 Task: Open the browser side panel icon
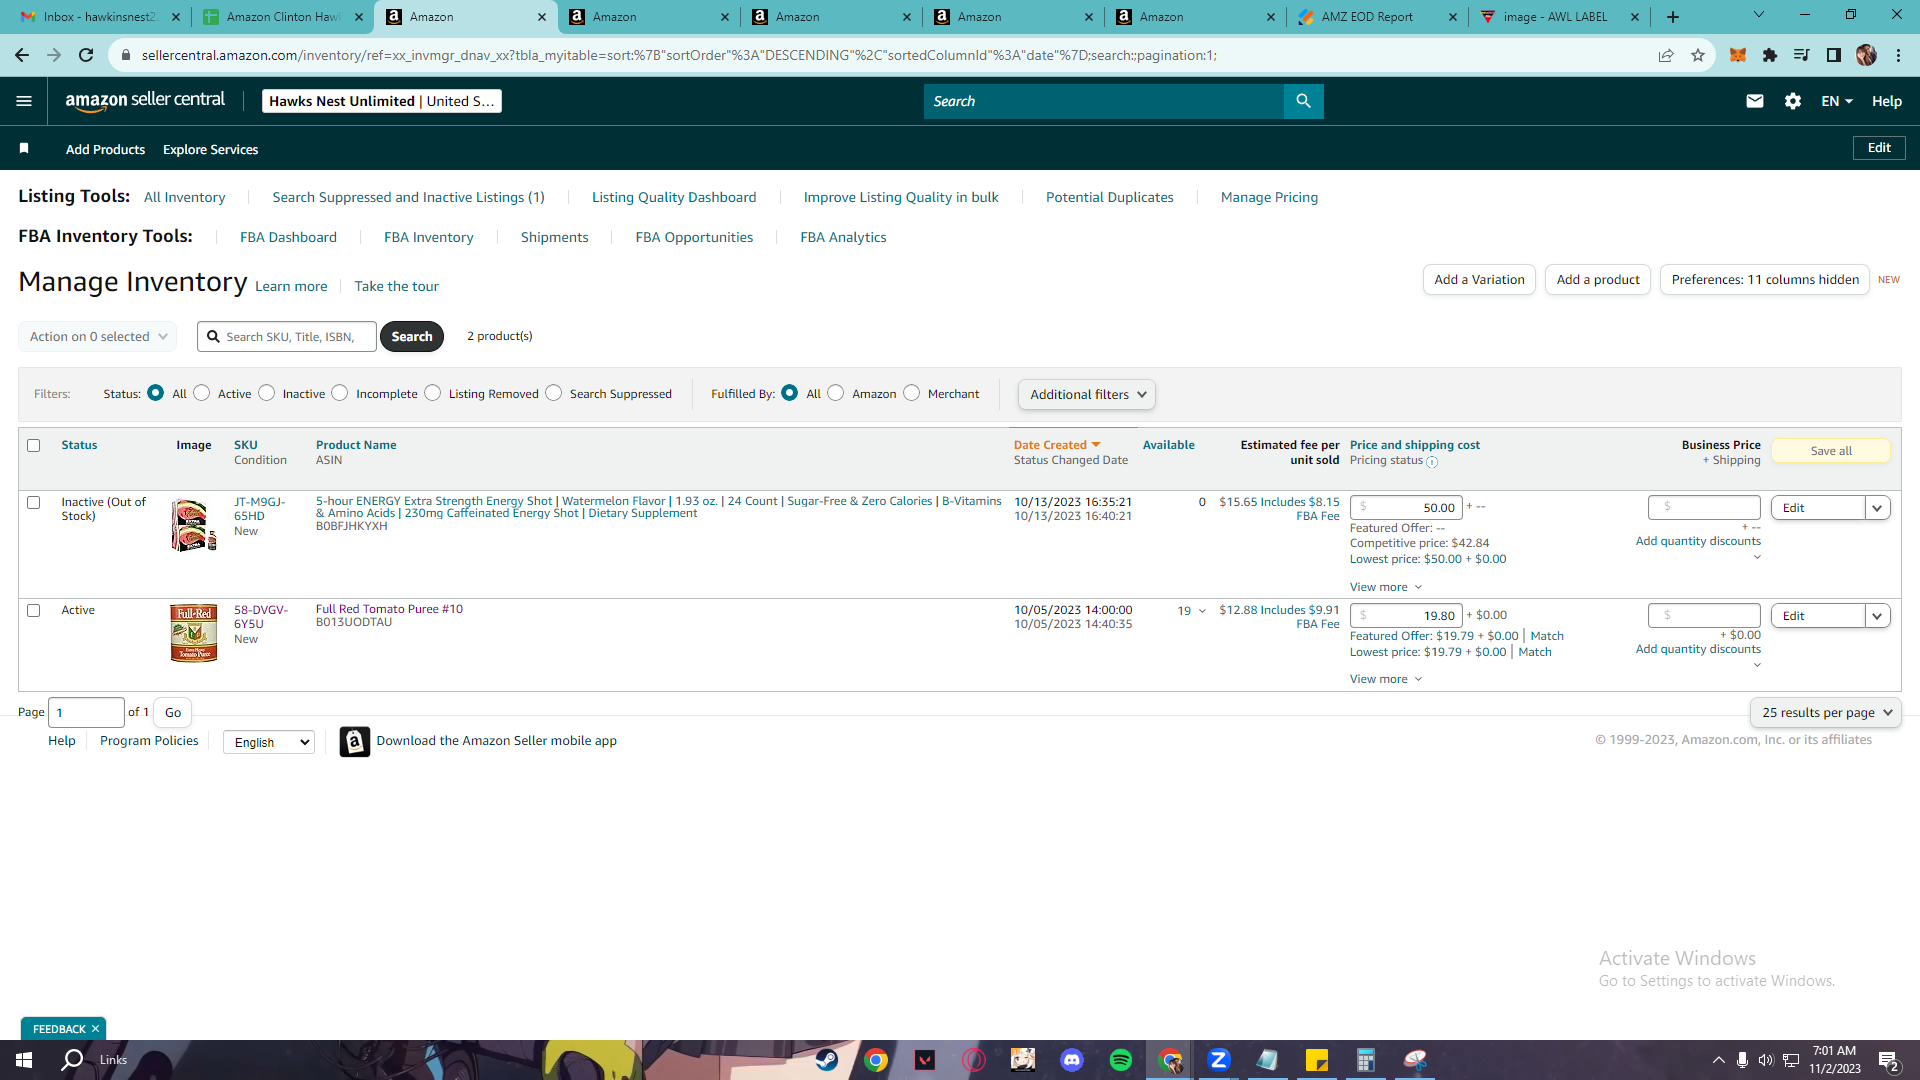[x=1834, y=55]
